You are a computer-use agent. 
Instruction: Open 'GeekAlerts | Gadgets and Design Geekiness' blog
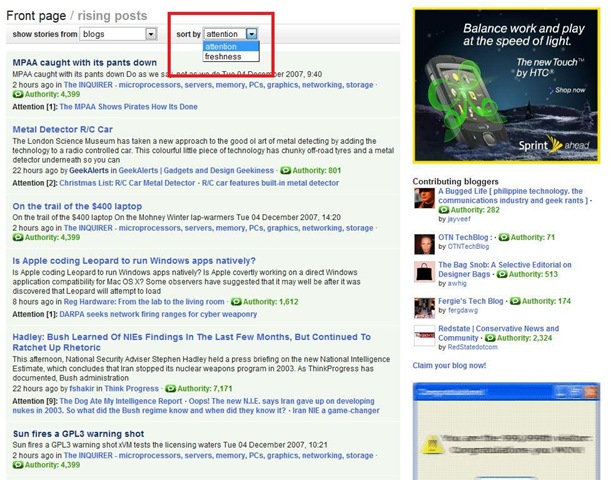tap(196, 170)
